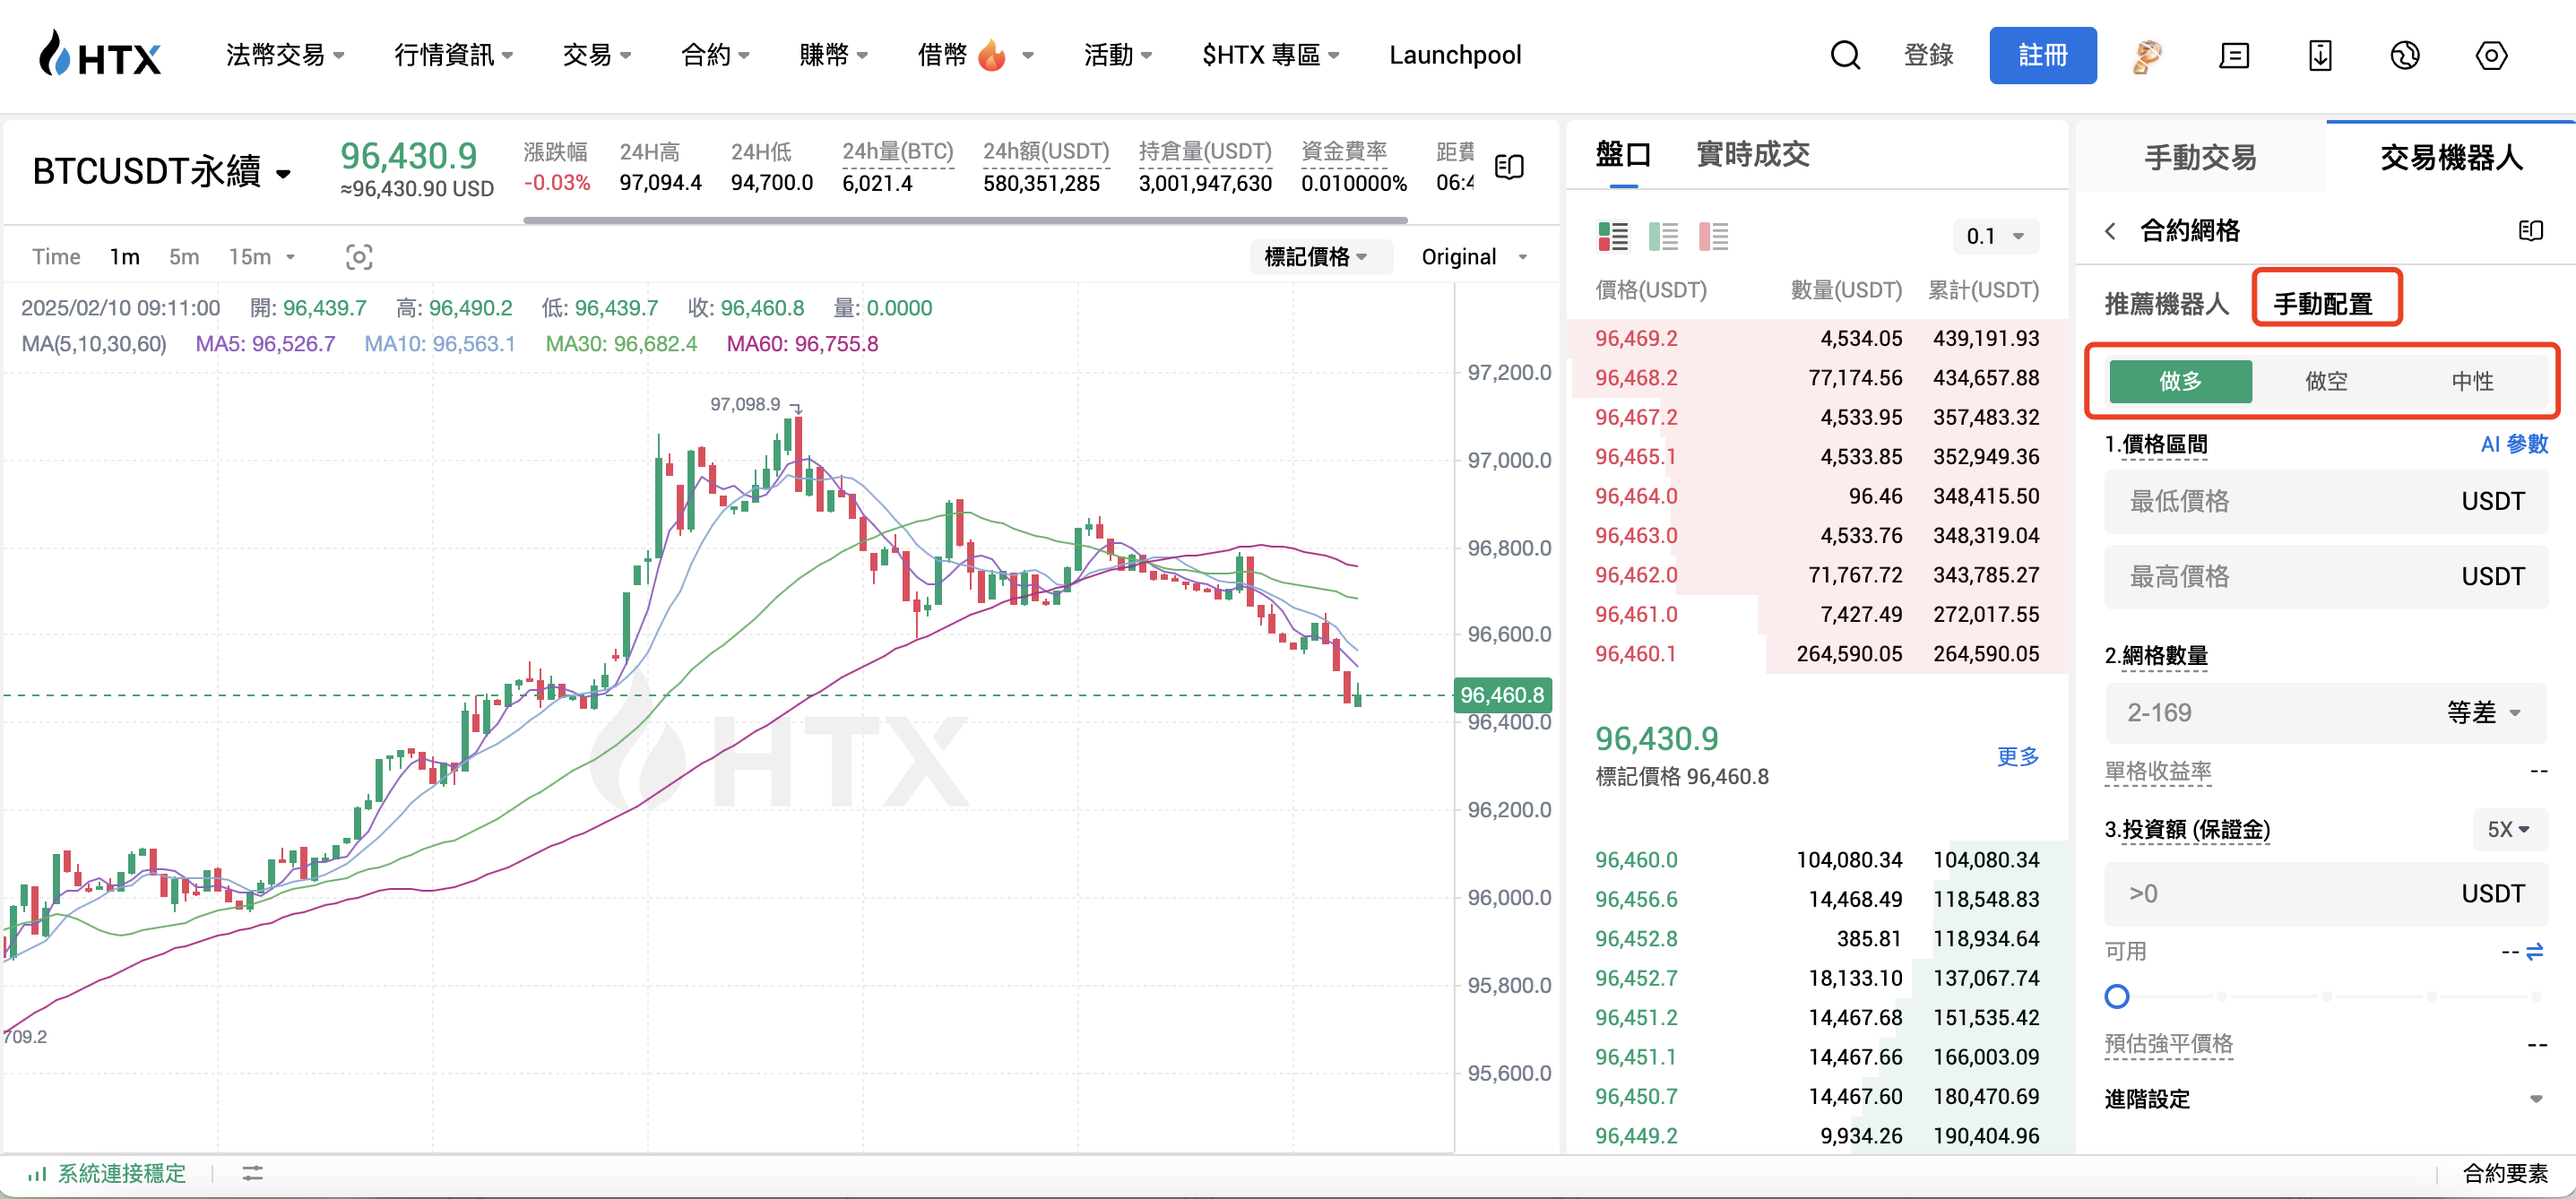
Task: Click the AI 參數 link
Action: pyautogui.click(x=2514, y=444)
